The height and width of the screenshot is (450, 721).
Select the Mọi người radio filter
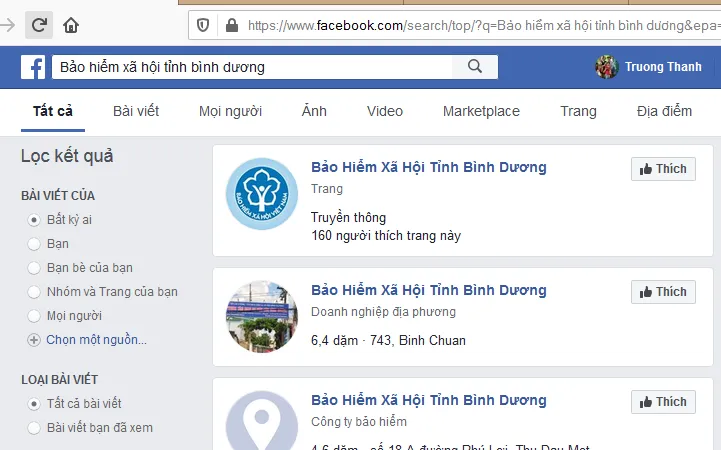tap(34, 316)
